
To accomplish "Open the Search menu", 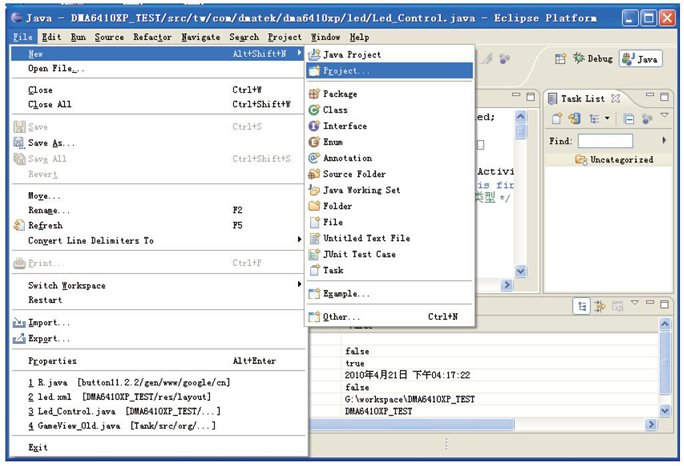I will pyautogui.click(x=244, y=37).
